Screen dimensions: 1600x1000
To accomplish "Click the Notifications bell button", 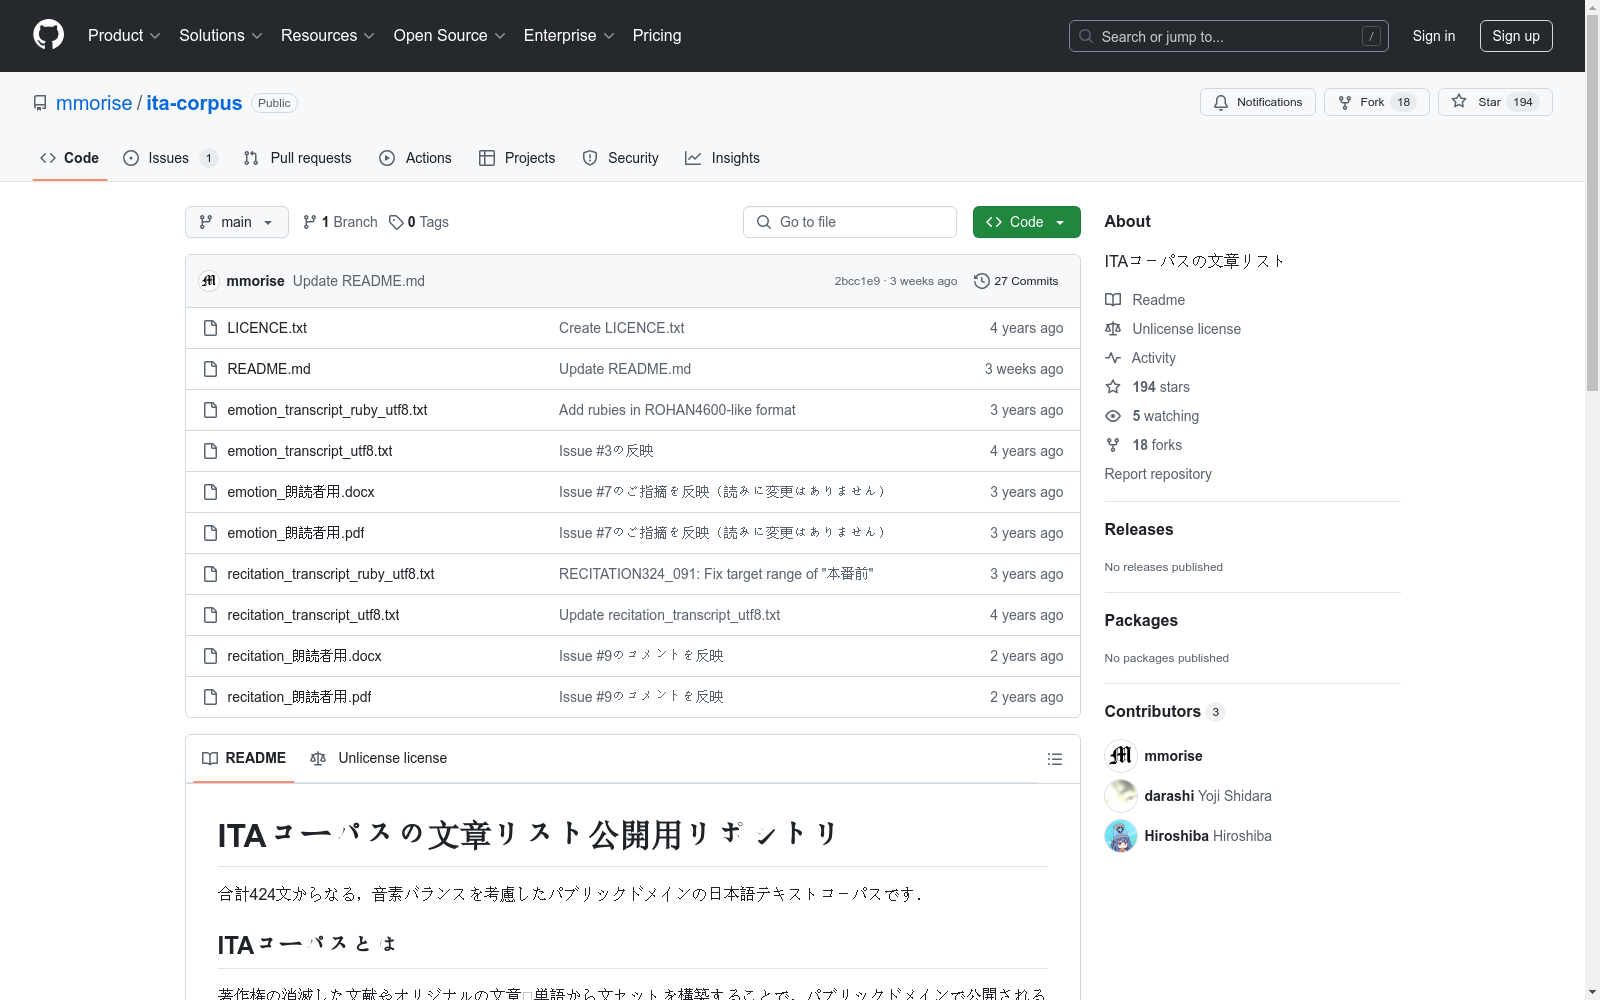I will click(x=1257, y=102).
